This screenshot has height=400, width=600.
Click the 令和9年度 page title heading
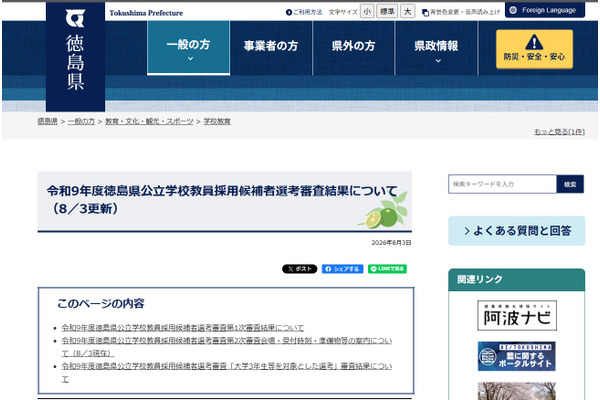(x=222, y=199)
